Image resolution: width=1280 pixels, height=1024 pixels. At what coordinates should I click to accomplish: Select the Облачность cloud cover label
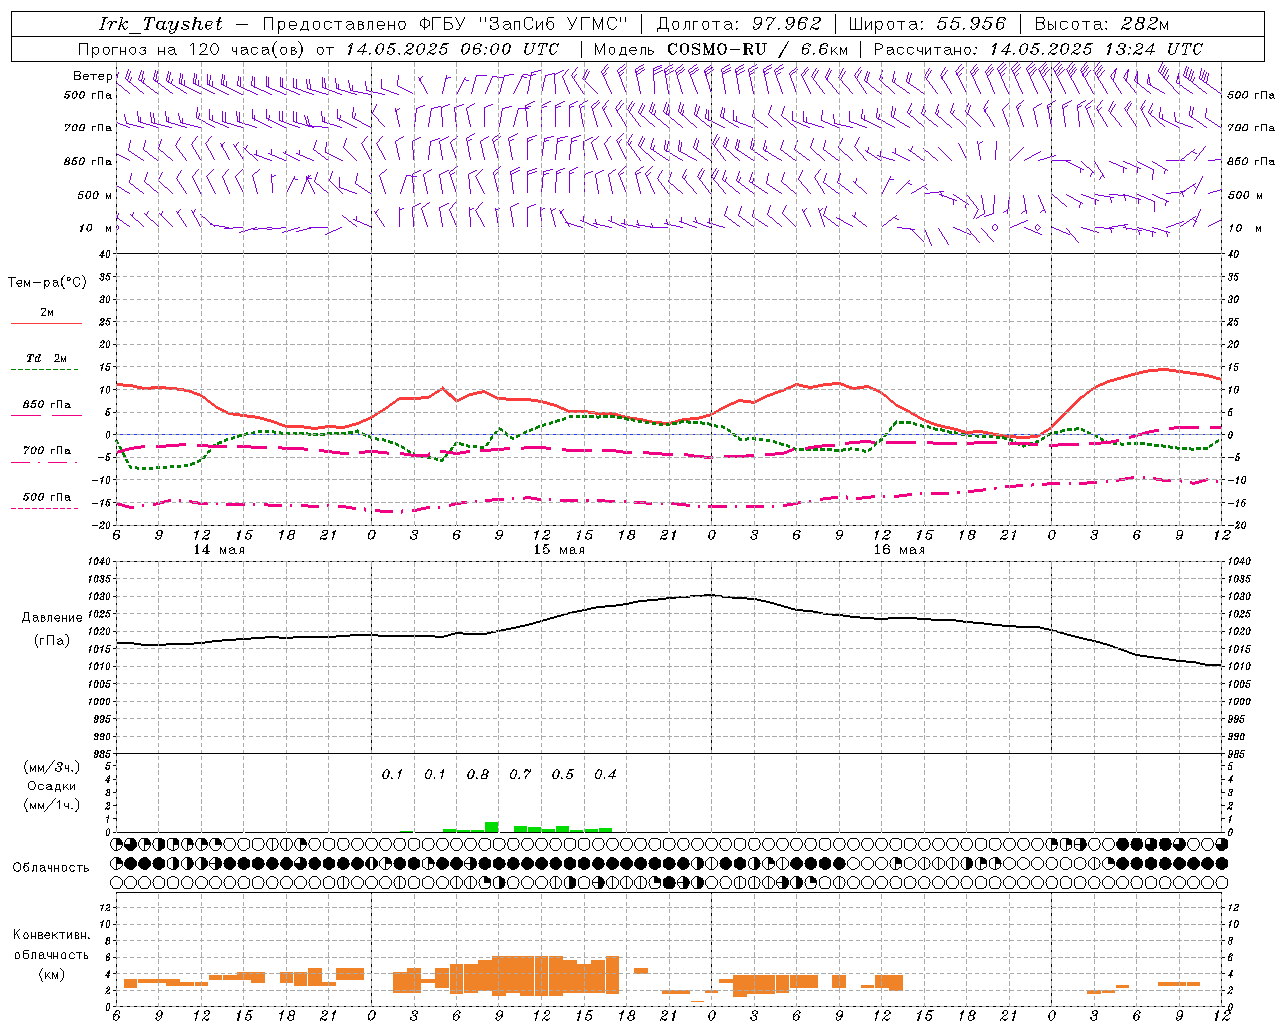click(51, 868)
